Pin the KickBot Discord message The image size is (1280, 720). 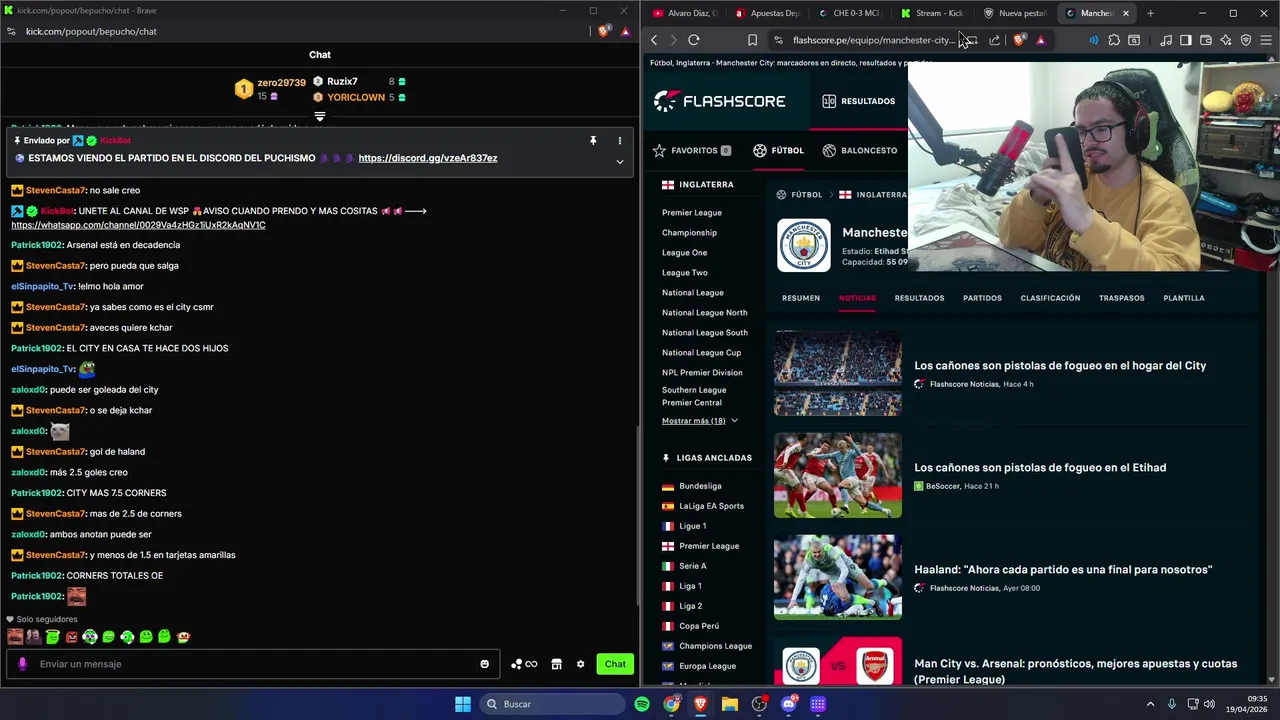point(593,141)
